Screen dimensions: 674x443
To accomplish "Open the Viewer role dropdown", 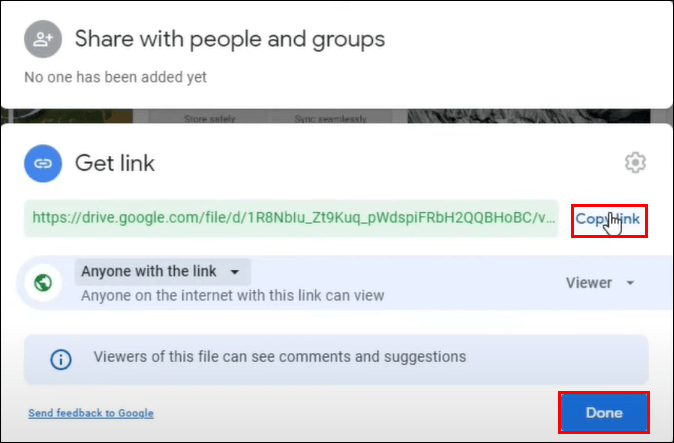I will click(x=600, y=283).
